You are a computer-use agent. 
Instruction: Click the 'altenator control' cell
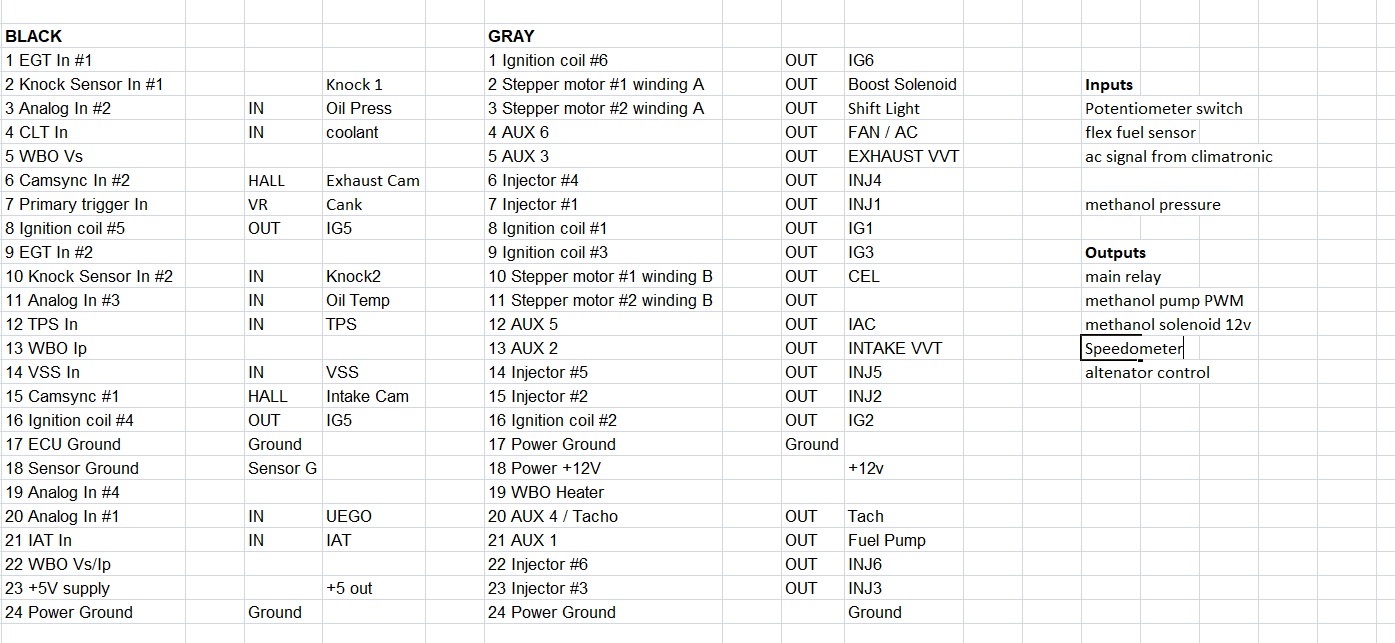pyautogui.click(x=1147, y=372)
